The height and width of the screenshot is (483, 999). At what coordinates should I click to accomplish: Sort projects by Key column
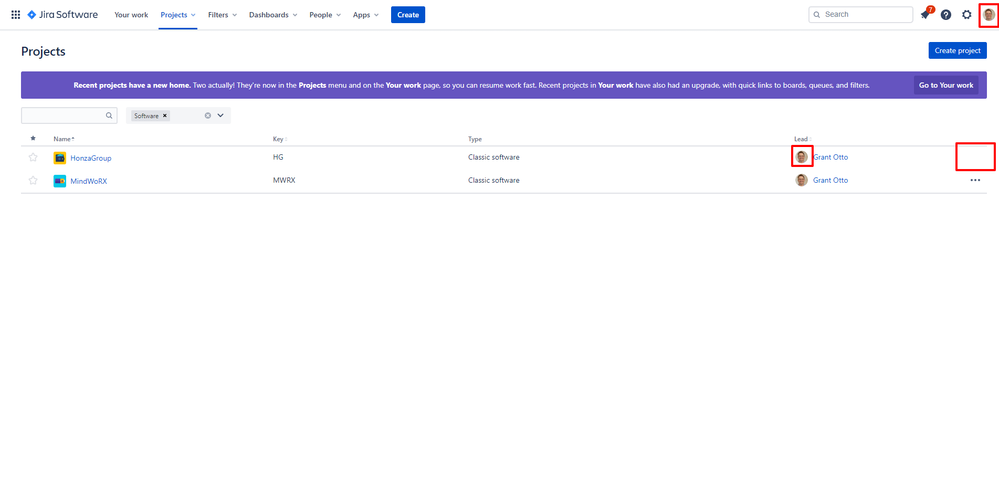click(x=280, y=139)
